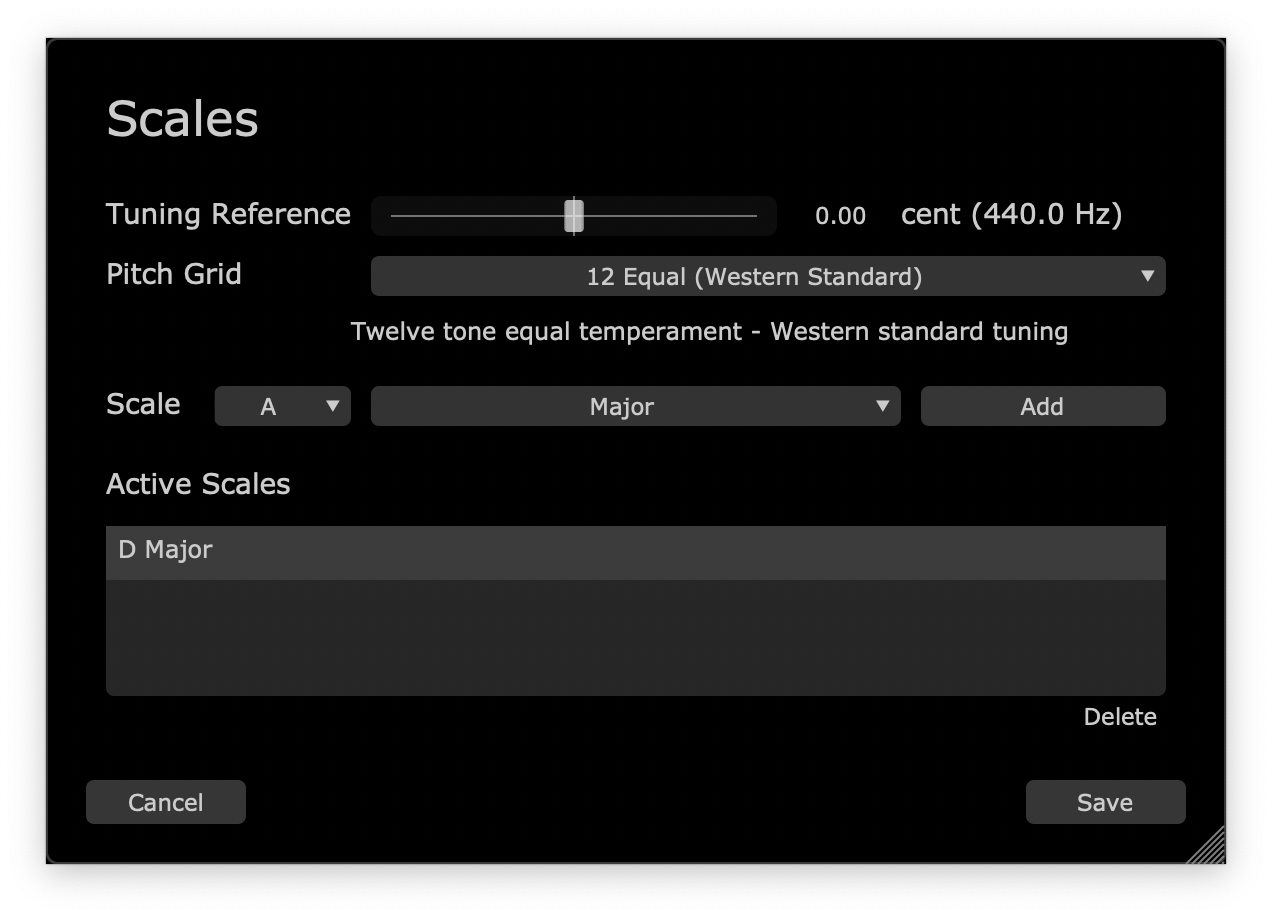Click the Tuning Reference slider handle
Viewport: 1272px width, 918px height.
(573, 216)
